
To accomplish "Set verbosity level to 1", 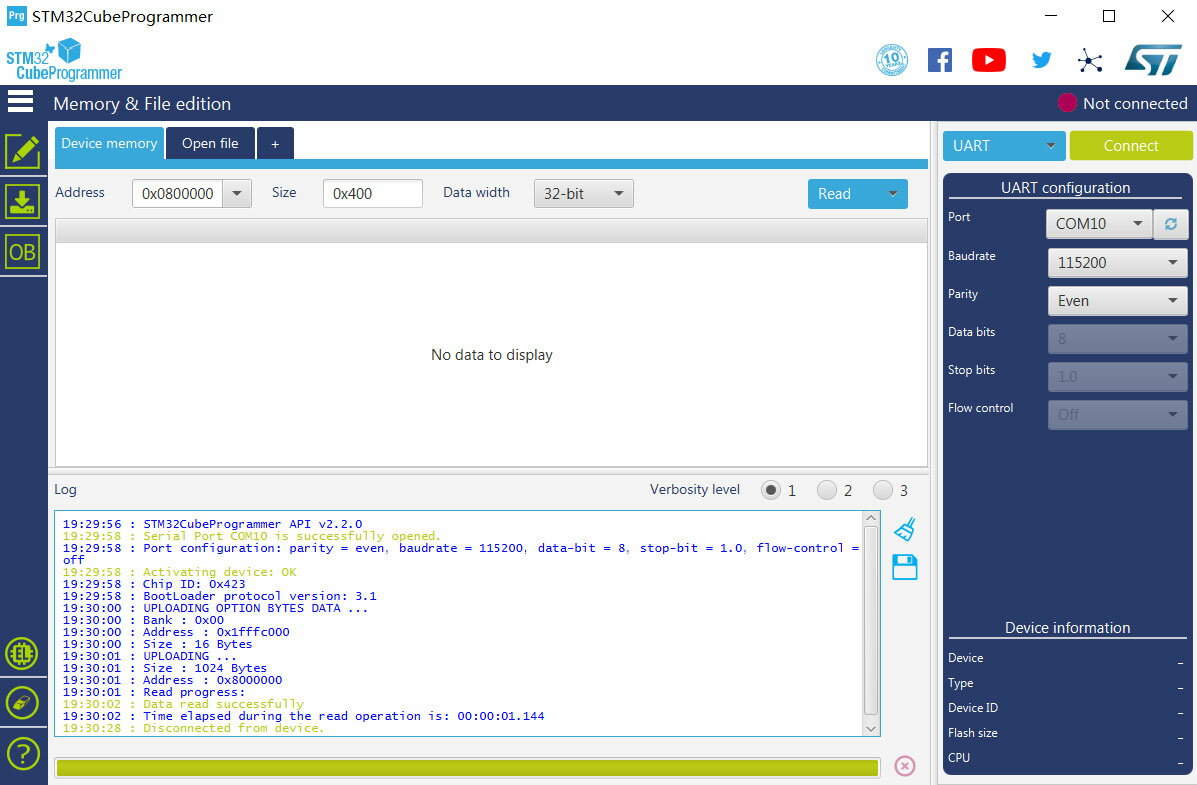I will [x=771, y=490].
